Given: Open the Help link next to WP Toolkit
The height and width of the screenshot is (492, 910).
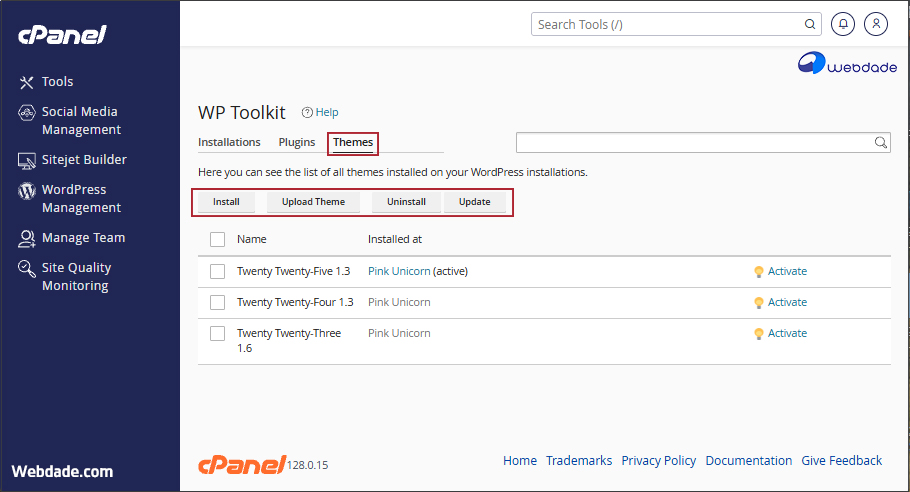Looking at the screenshot, I should click(x=320, y=113).
